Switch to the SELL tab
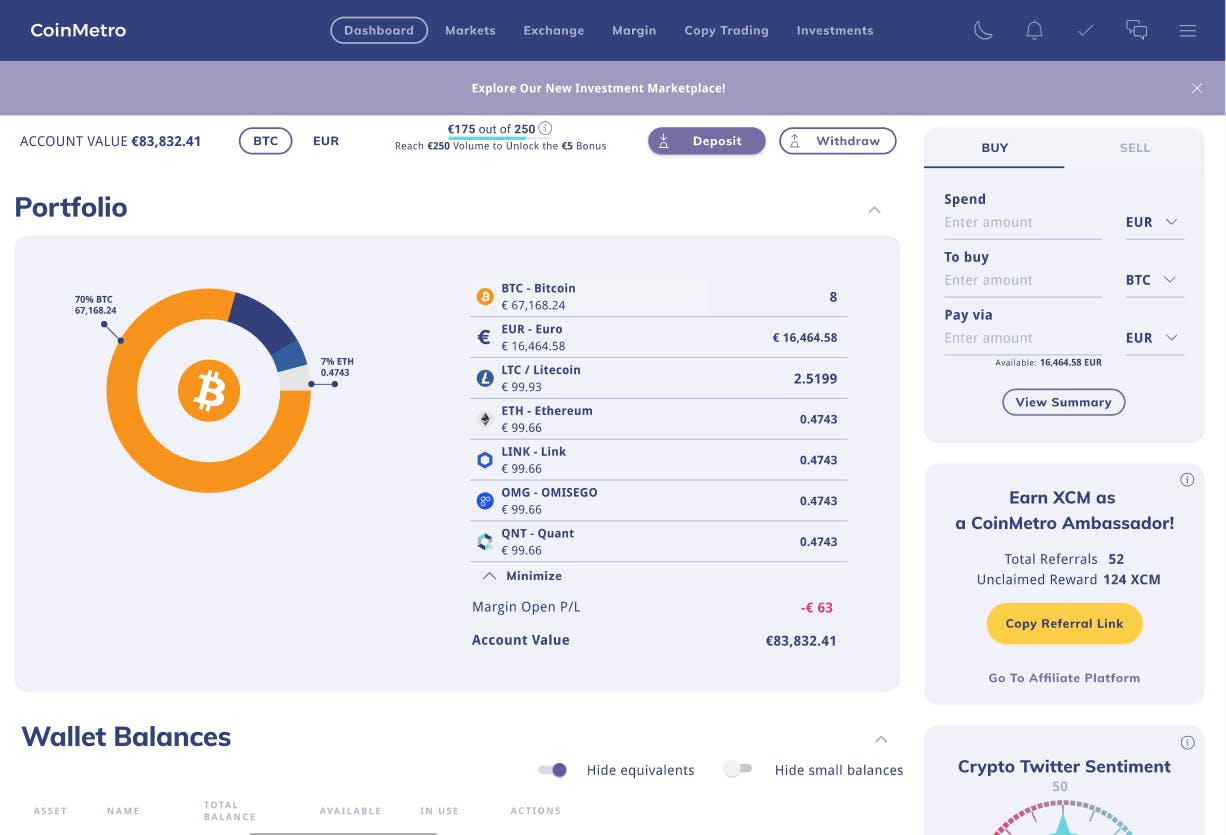1226x835 pixels. [x=1135, y=148]
